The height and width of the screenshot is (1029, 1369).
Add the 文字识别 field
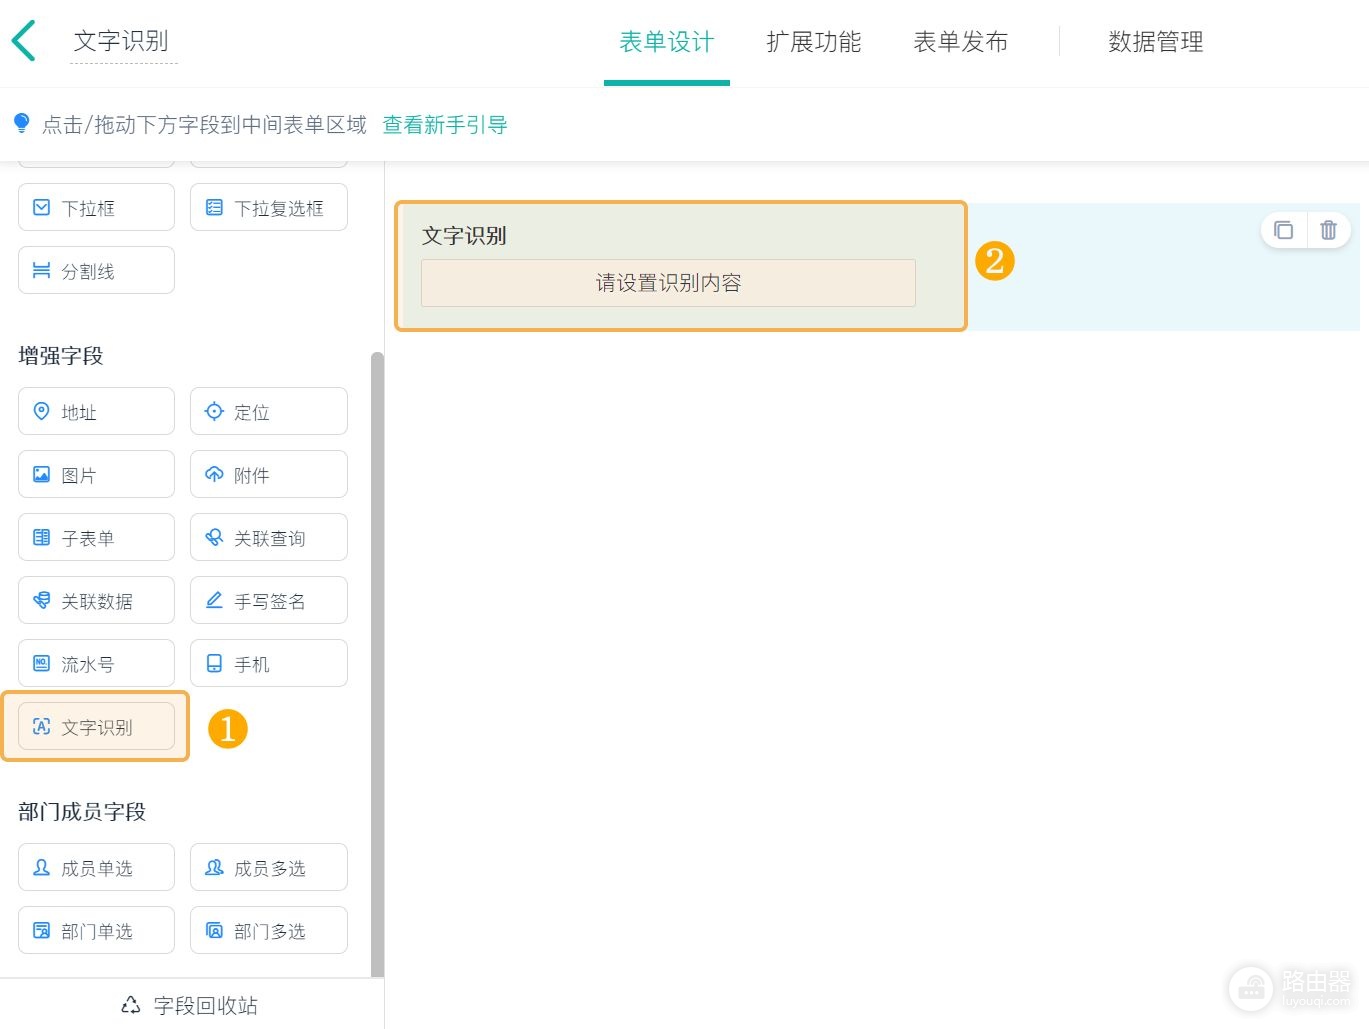point(96,726)
